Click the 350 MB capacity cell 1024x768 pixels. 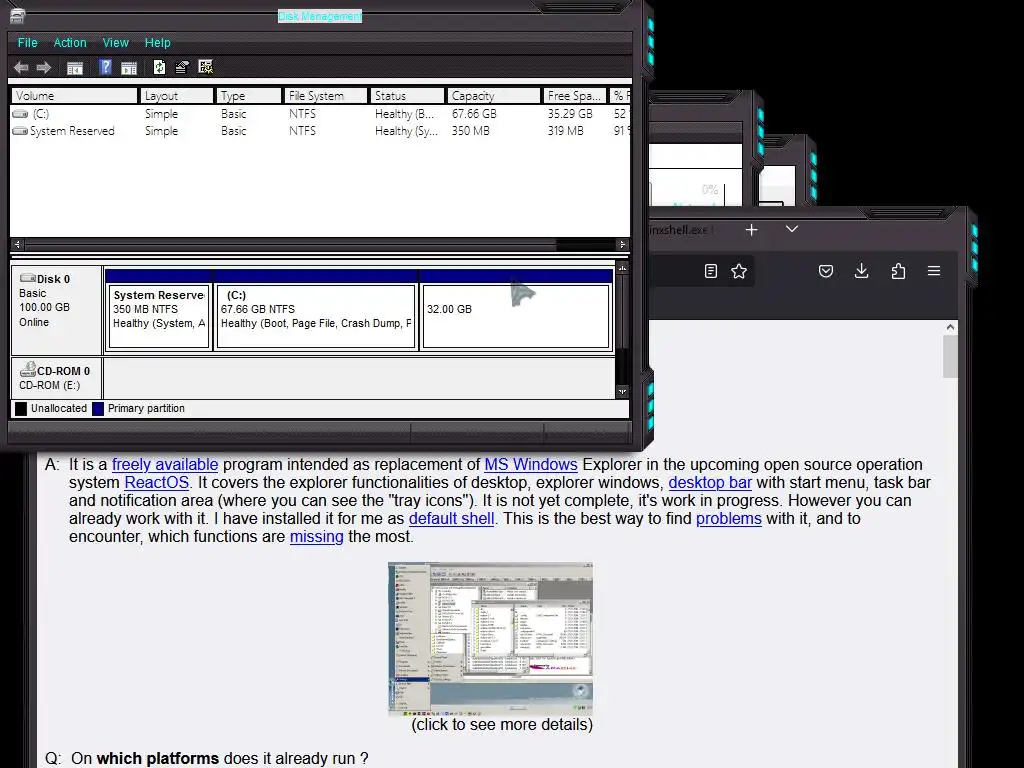click(x=470, y=131)
